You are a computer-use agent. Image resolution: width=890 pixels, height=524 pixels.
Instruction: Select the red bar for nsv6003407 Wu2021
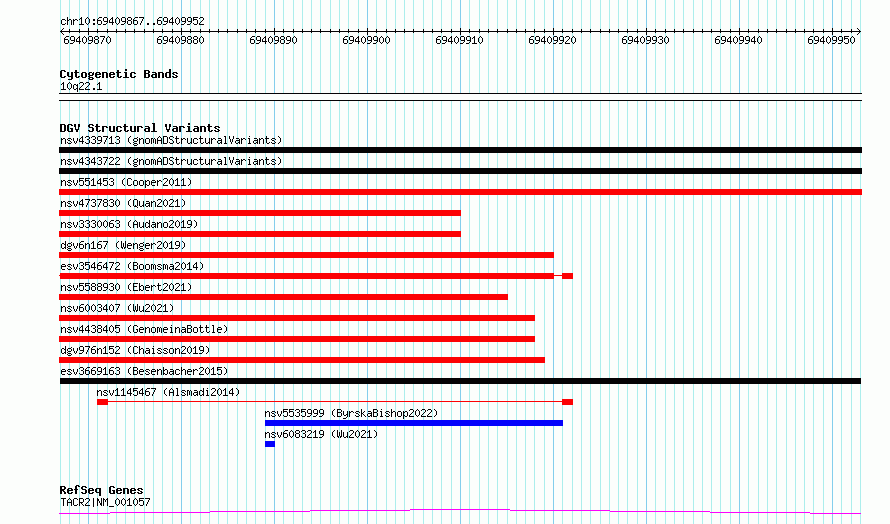(x=297, y=318)
